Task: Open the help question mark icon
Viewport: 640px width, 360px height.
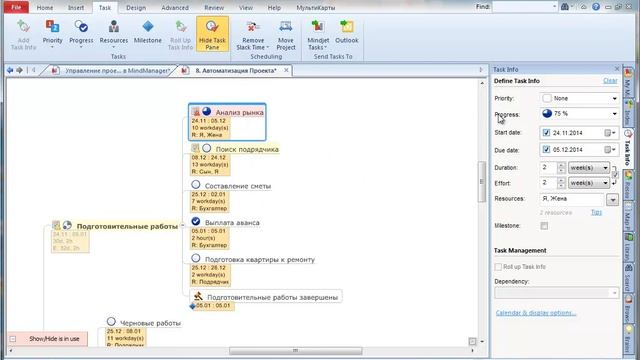Action: (x=596, y=7)
